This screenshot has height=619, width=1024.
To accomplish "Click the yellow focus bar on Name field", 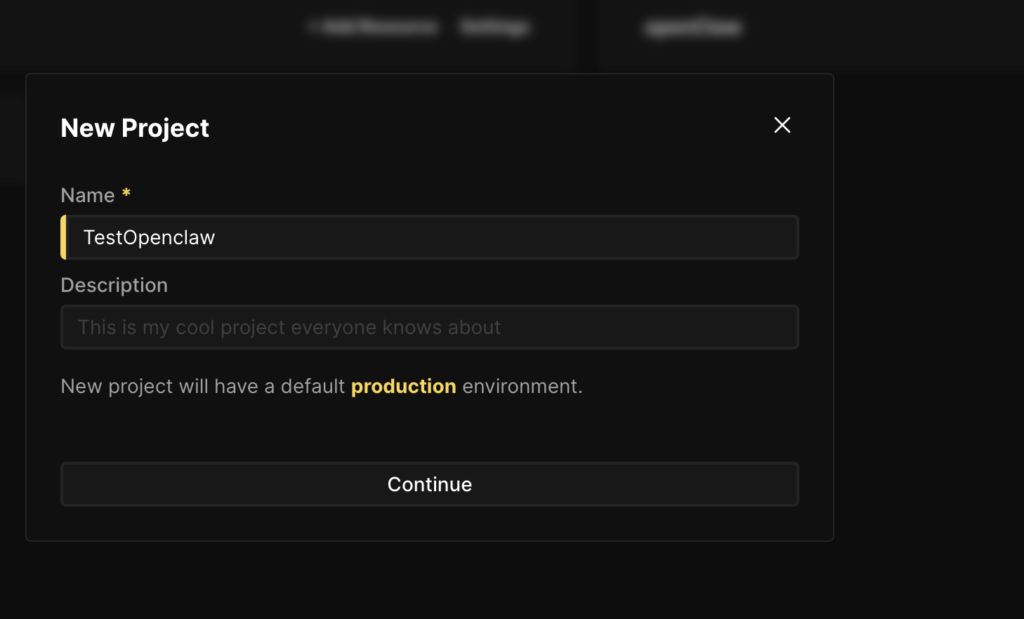I will pos(64,238).
